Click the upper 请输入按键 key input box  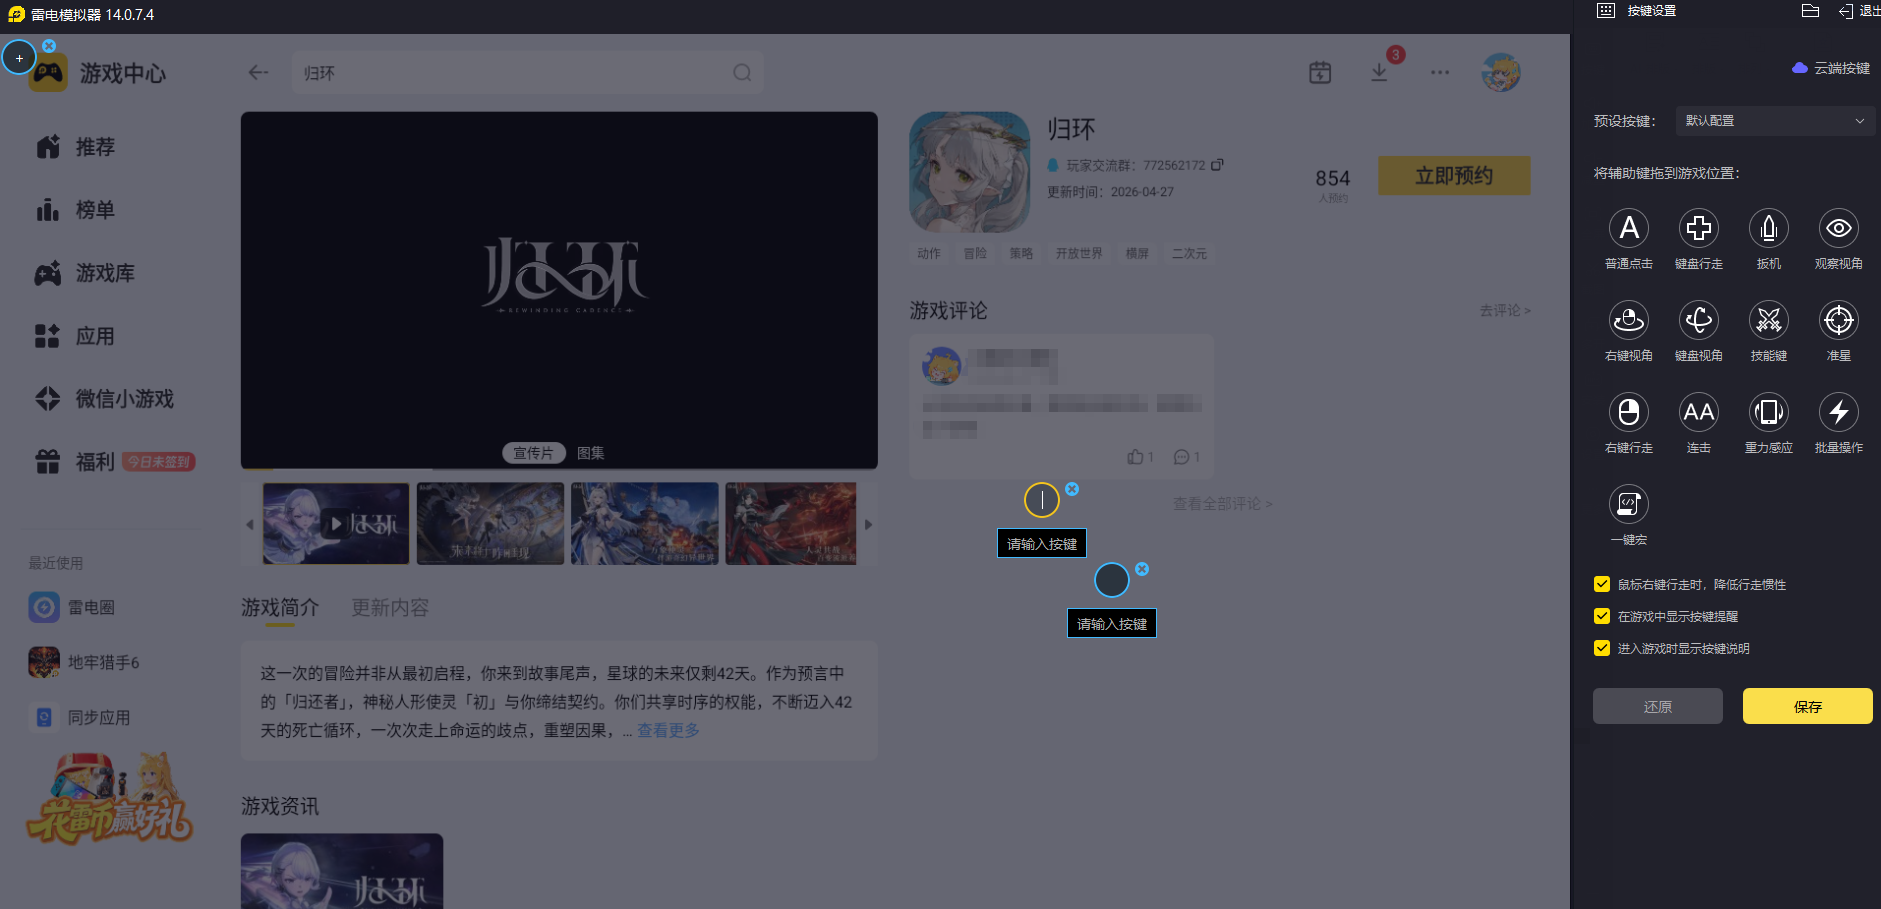tap(1042, 544)
